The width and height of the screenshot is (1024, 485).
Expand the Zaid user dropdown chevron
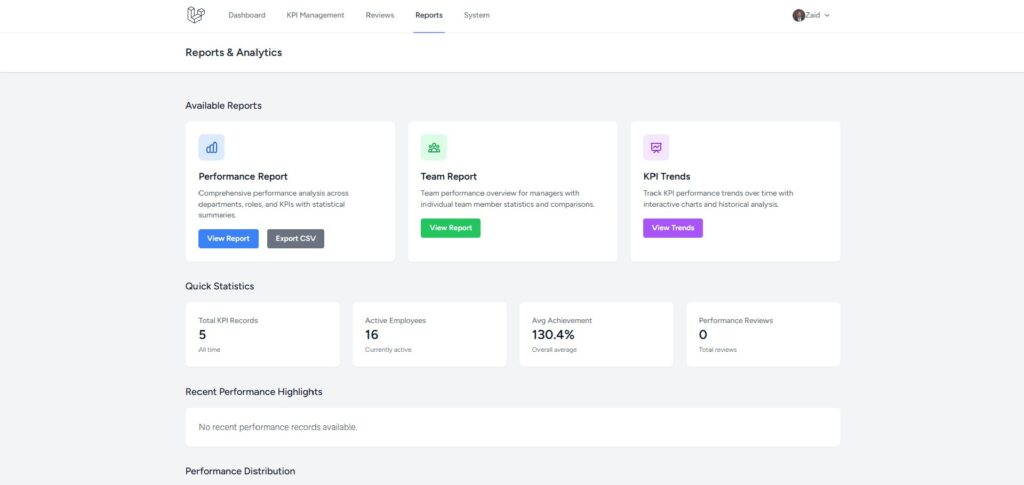pyautogui.click(x=827, y=16)
